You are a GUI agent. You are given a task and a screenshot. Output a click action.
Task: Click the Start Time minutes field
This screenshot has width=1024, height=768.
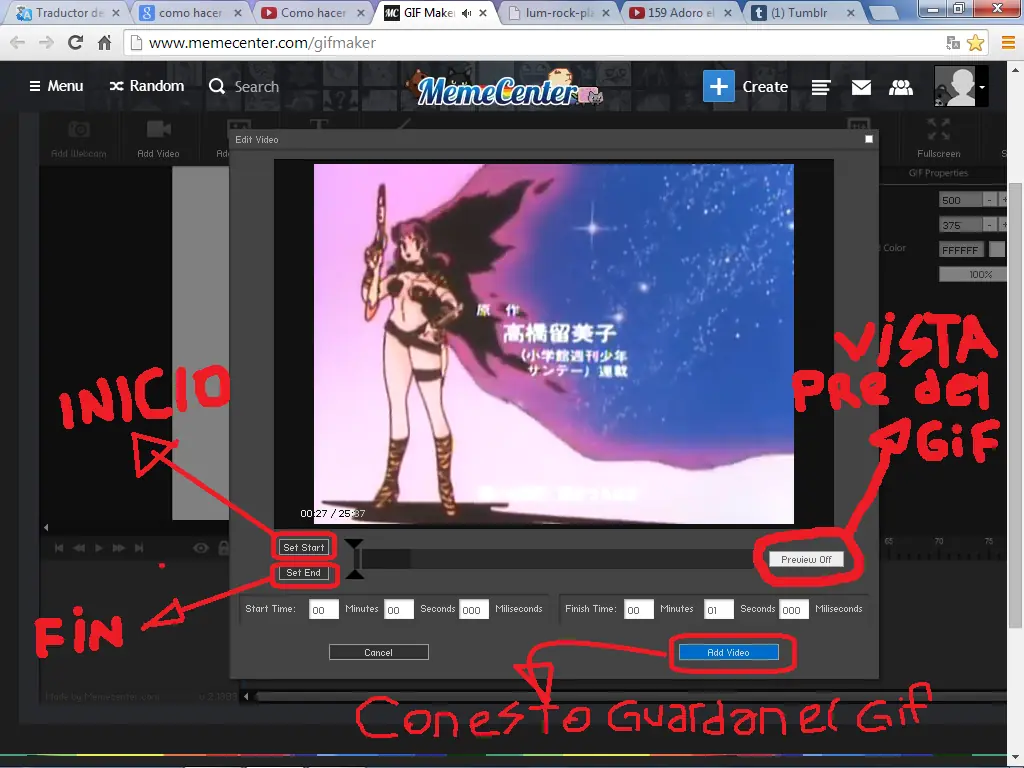[324, 609]
